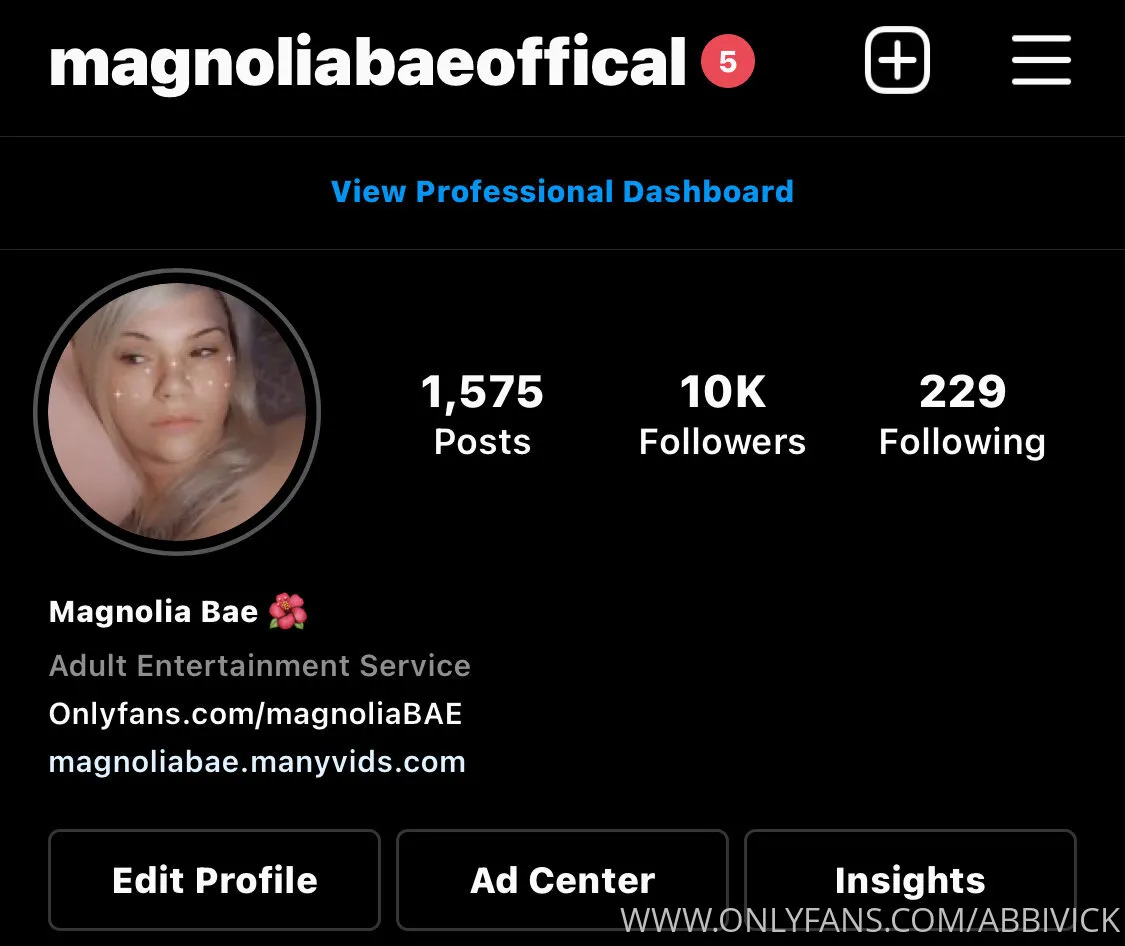Tap the Adult Entertainment Service category label
This screenshot has height=946, width=1125.
coord(260,666)
